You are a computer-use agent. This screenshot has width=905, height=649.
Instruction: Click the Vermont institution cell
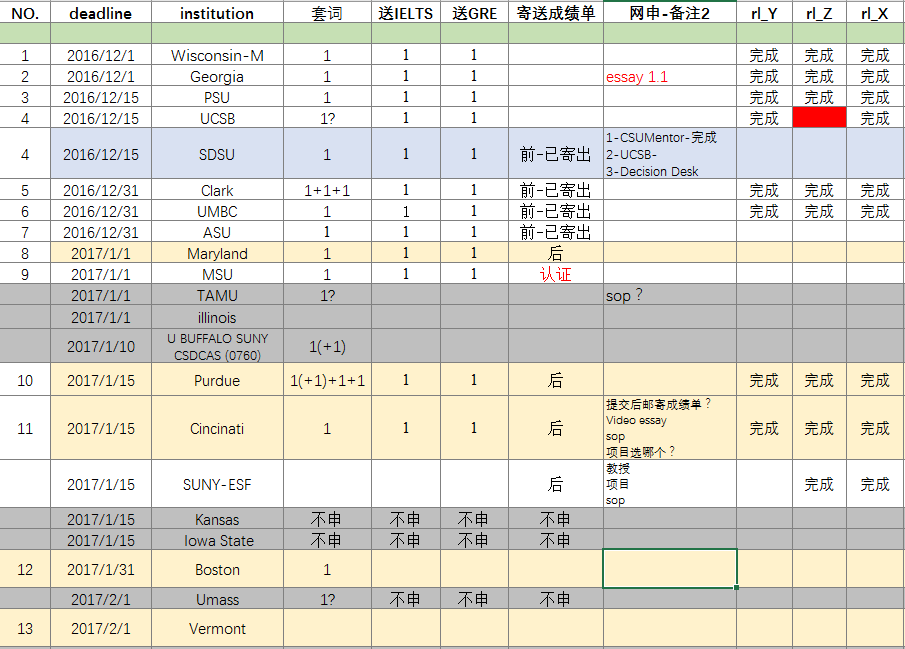coord(217,629)
